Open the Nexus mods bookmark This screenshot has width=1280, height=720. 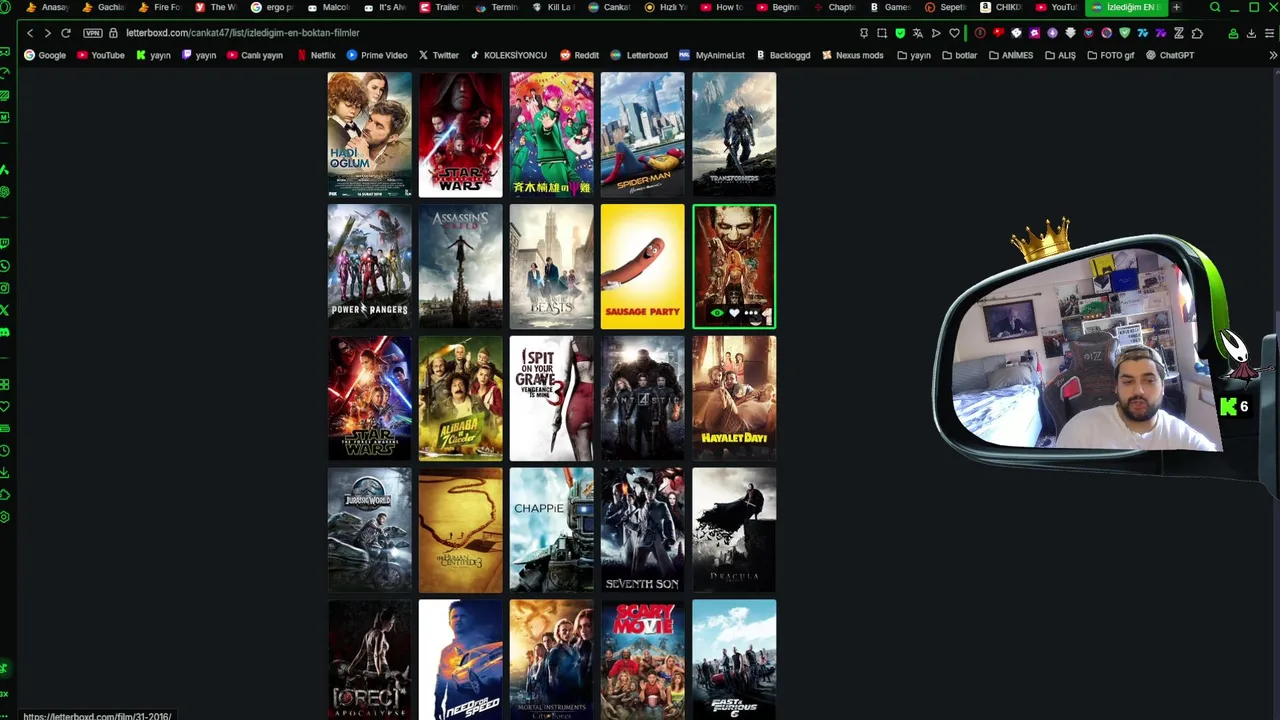(853, 55)
